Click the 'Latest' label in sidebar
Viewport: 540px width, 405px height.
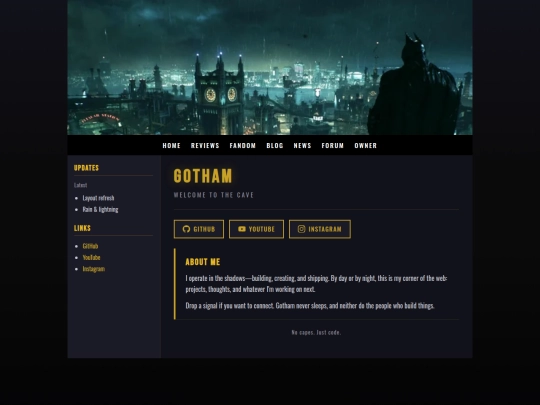(80, 185)
